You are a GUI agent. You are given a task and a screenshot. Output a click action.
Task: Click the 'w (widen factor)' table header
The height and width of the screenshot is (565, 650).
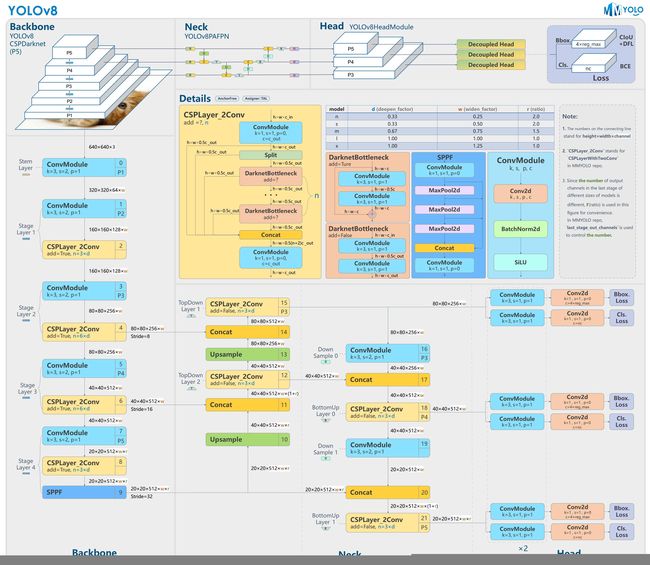(x=478, y=109)
